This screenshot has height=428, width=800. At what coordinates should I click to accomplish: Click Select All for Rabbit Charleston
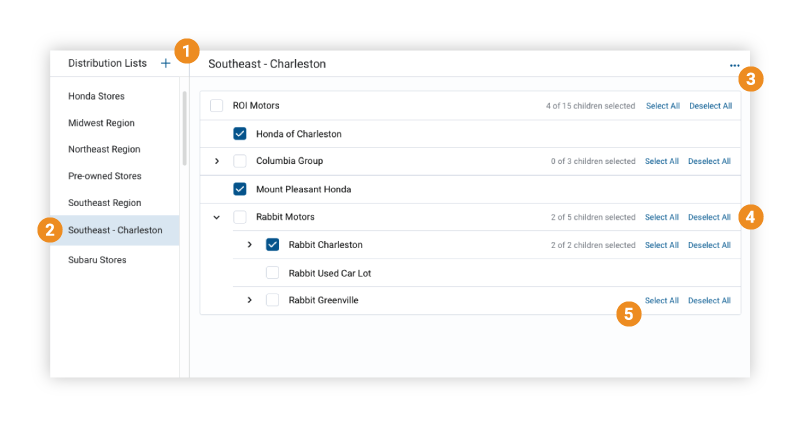[x=662, y=245]
